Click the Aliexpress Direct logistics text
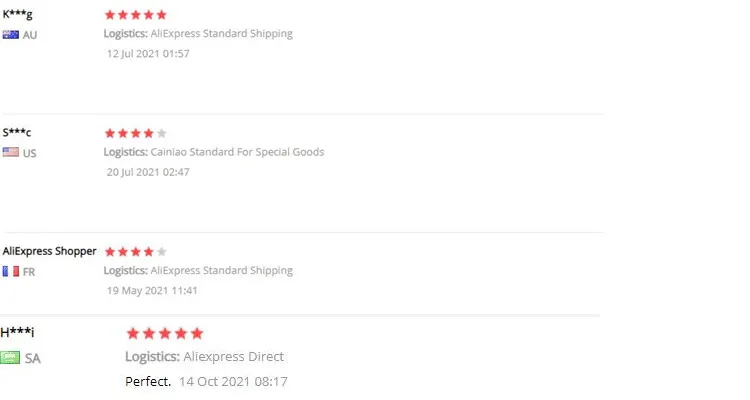 pyautogui.click(x=233, y=356)
